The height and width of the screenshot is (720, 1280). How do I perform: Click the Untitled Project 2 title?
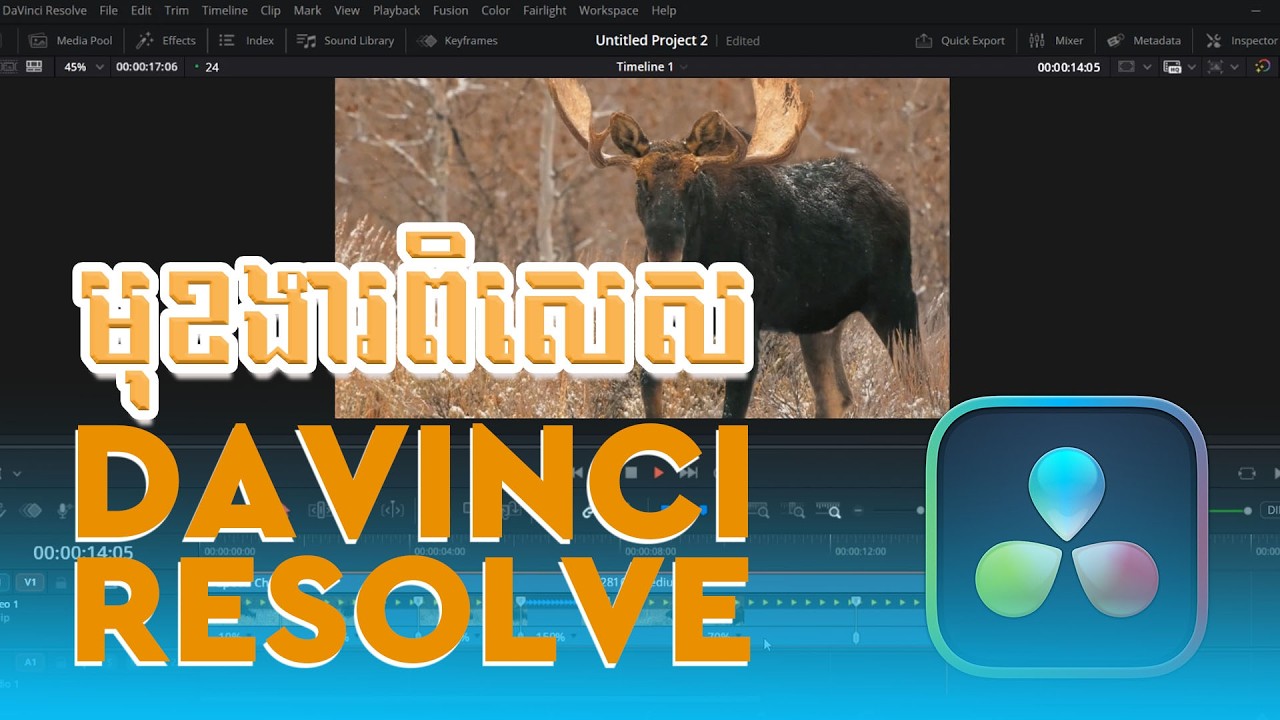coord(651,40)
